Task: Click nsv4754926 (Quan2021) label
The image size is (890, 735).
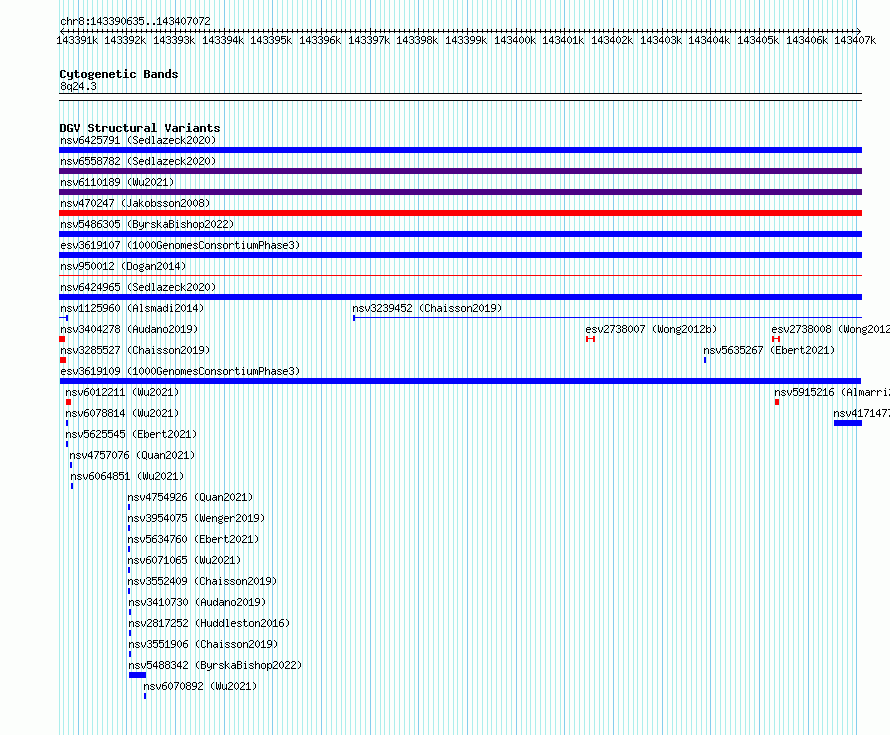Action: pyautogui.click(x=190, y=497)
